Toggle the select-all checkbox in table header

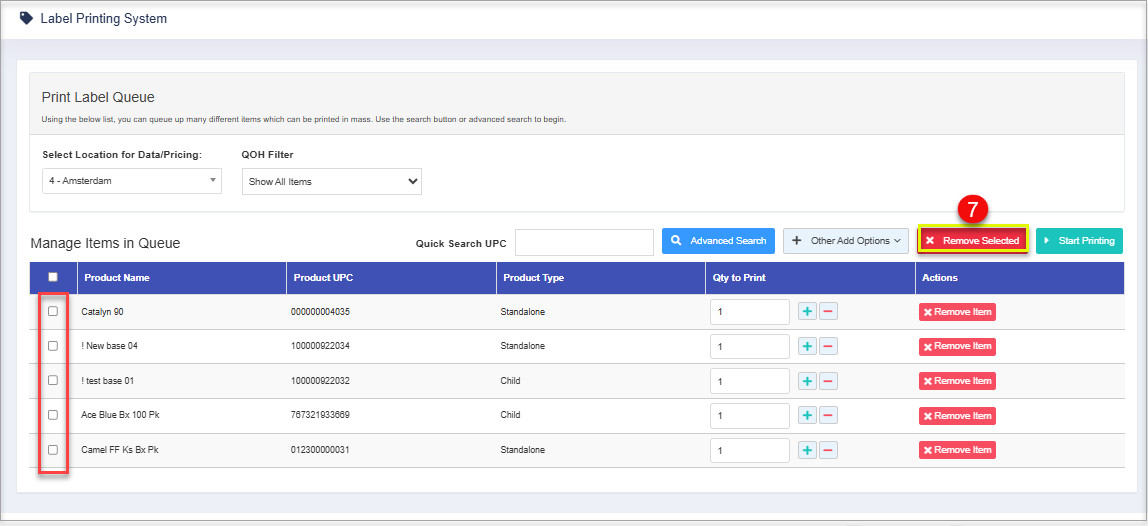click(53, 277)
